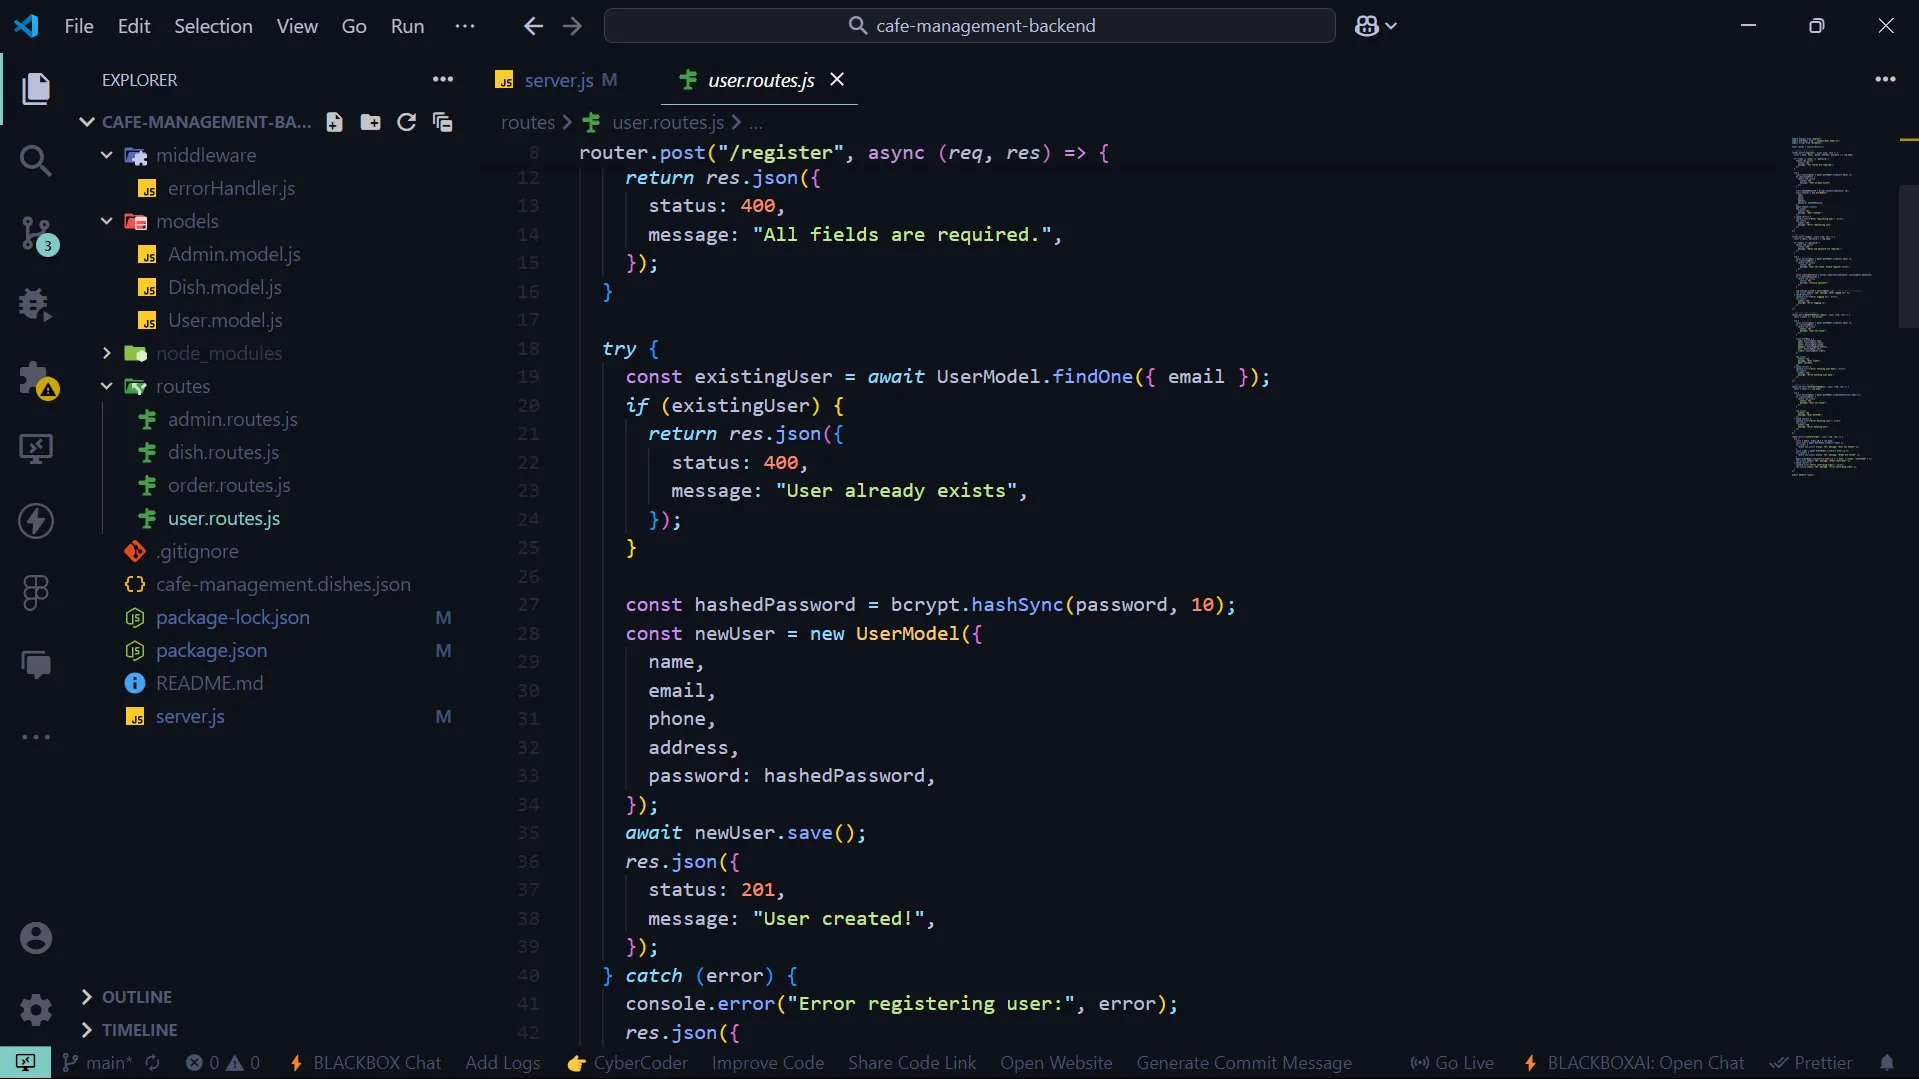Switch git branch main* in status bar
Viewport: 1919px width, 1079px height.
(x=98, y=1063)
